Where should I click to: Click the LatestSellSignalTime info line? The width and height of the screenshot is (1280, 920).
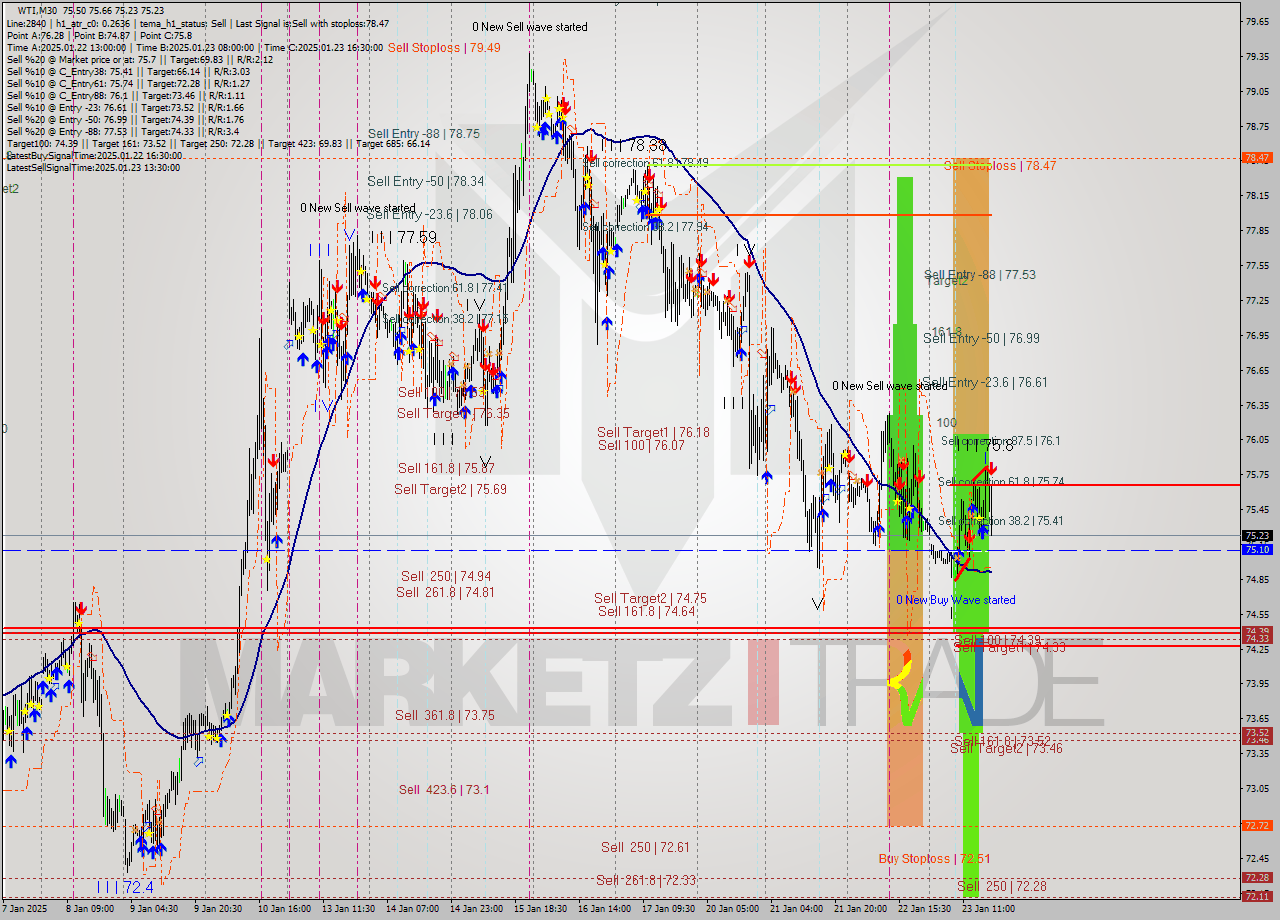point(94,168)
